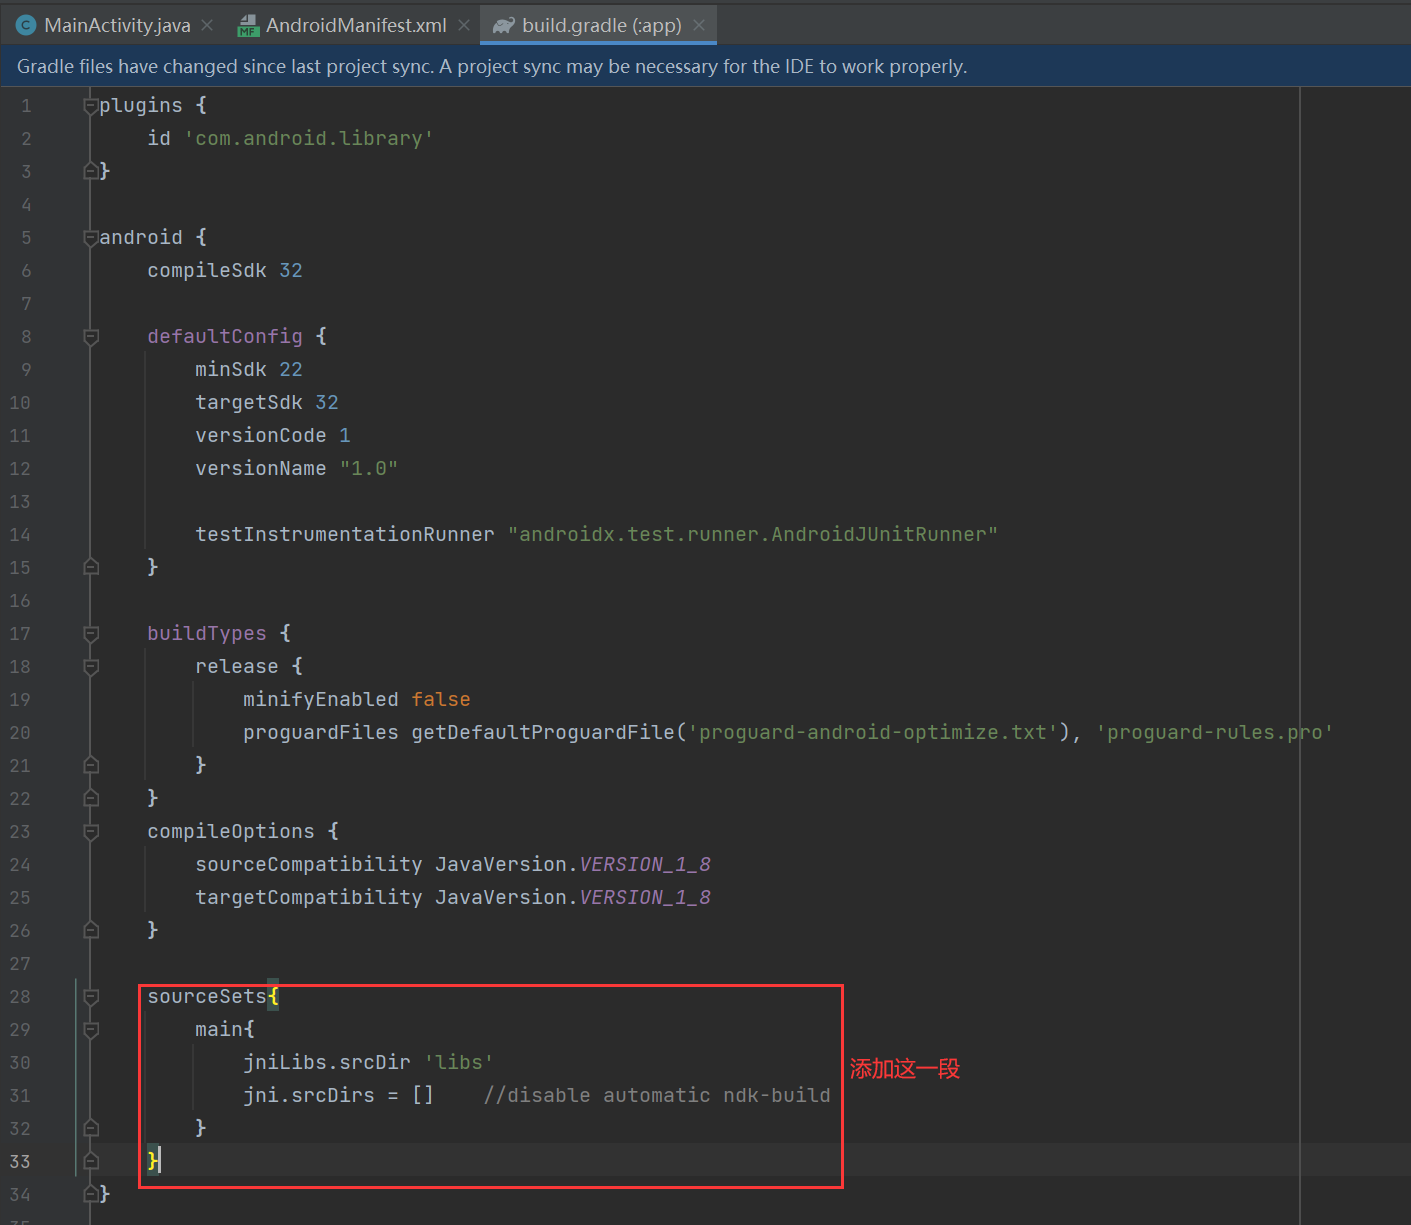Click fold end marker on line 21
This screenshot has width=1411, height=1225.
coord(91,765)
